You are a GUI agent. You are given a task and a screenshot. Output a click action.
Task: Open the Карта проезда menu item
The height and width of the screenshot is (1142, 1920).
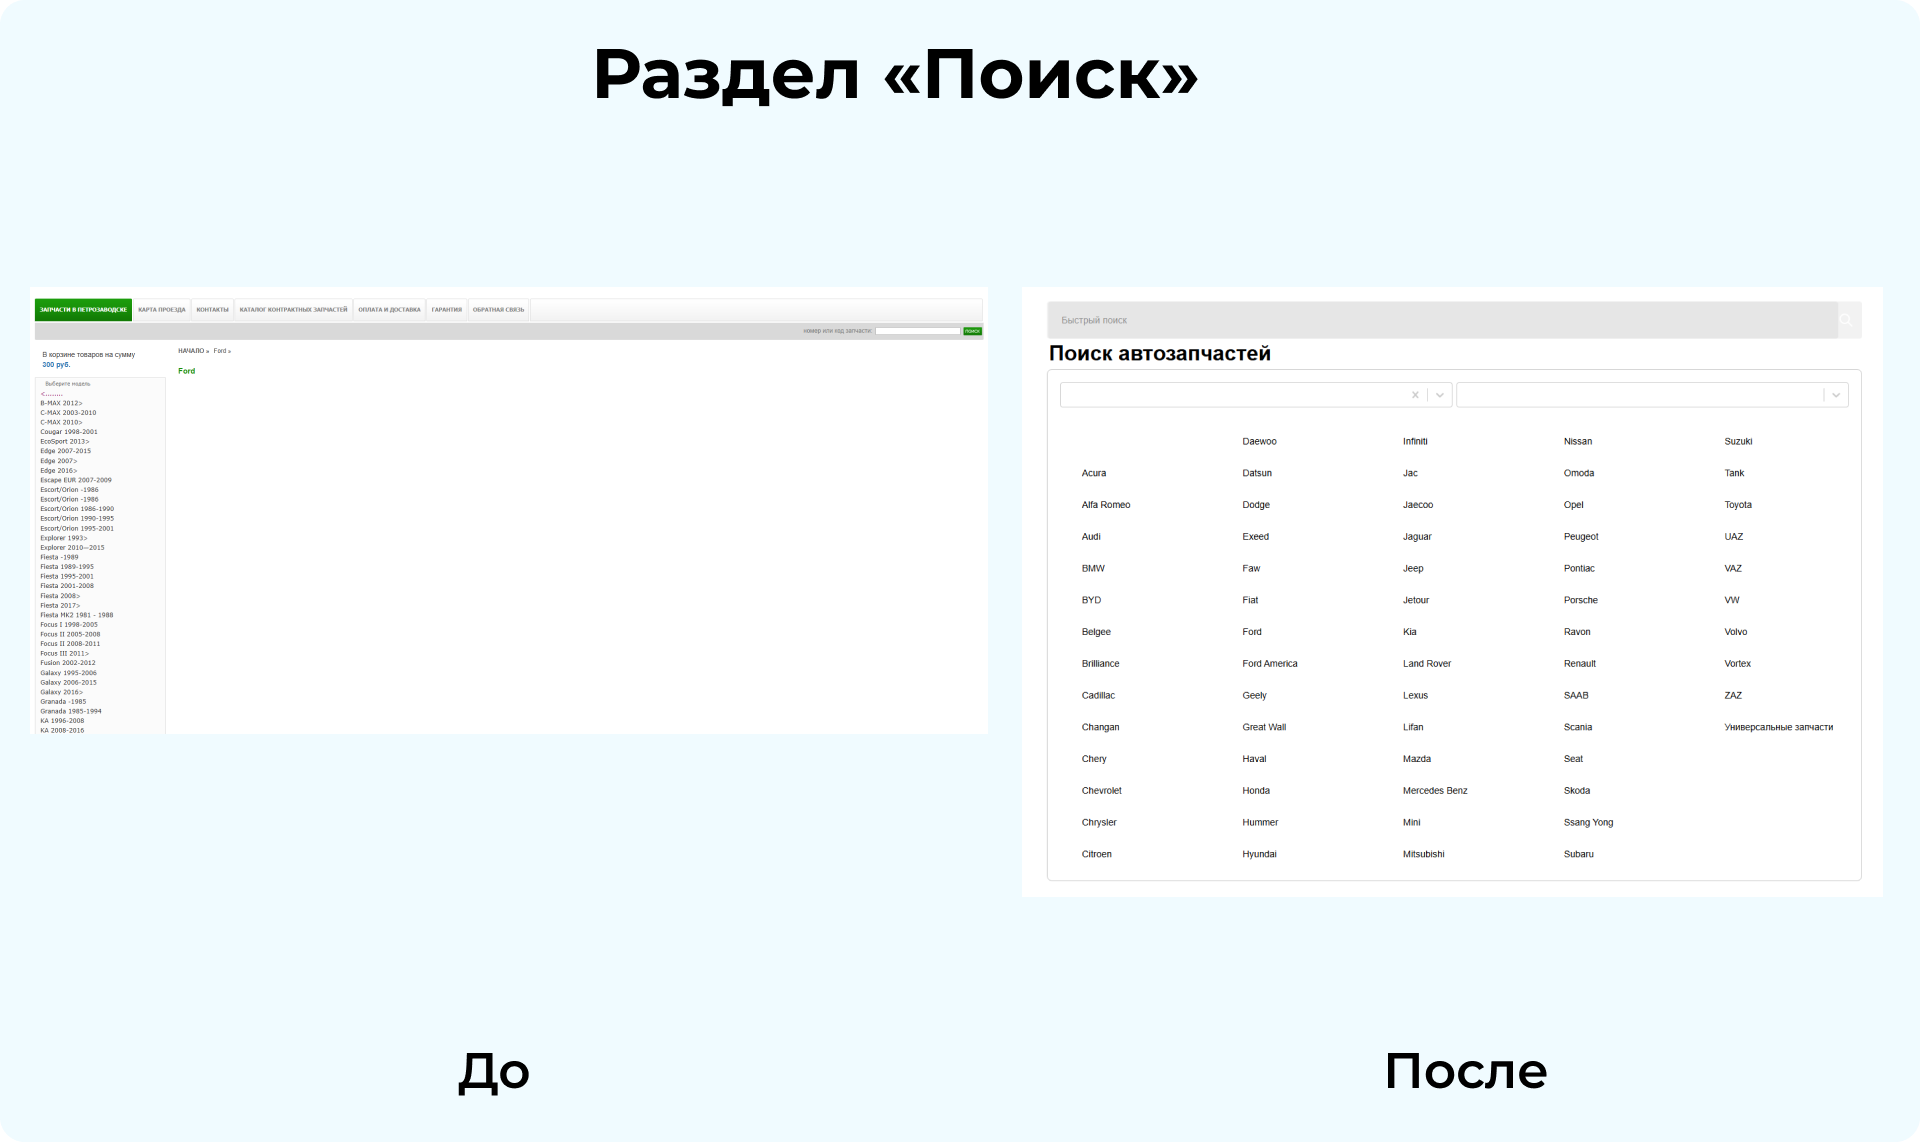coord(162,310)
